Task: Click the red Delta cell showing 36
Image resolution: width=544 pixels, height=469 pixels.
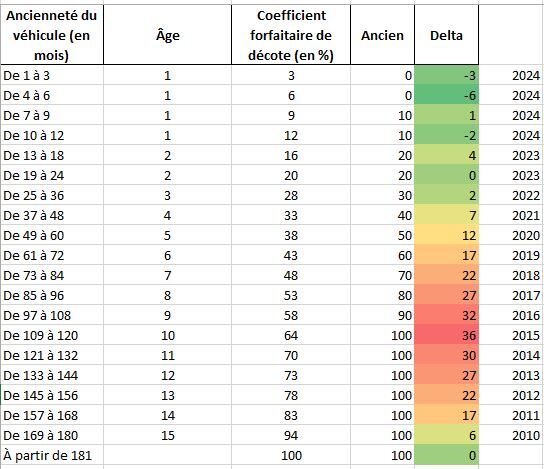Action: [447, 335]
